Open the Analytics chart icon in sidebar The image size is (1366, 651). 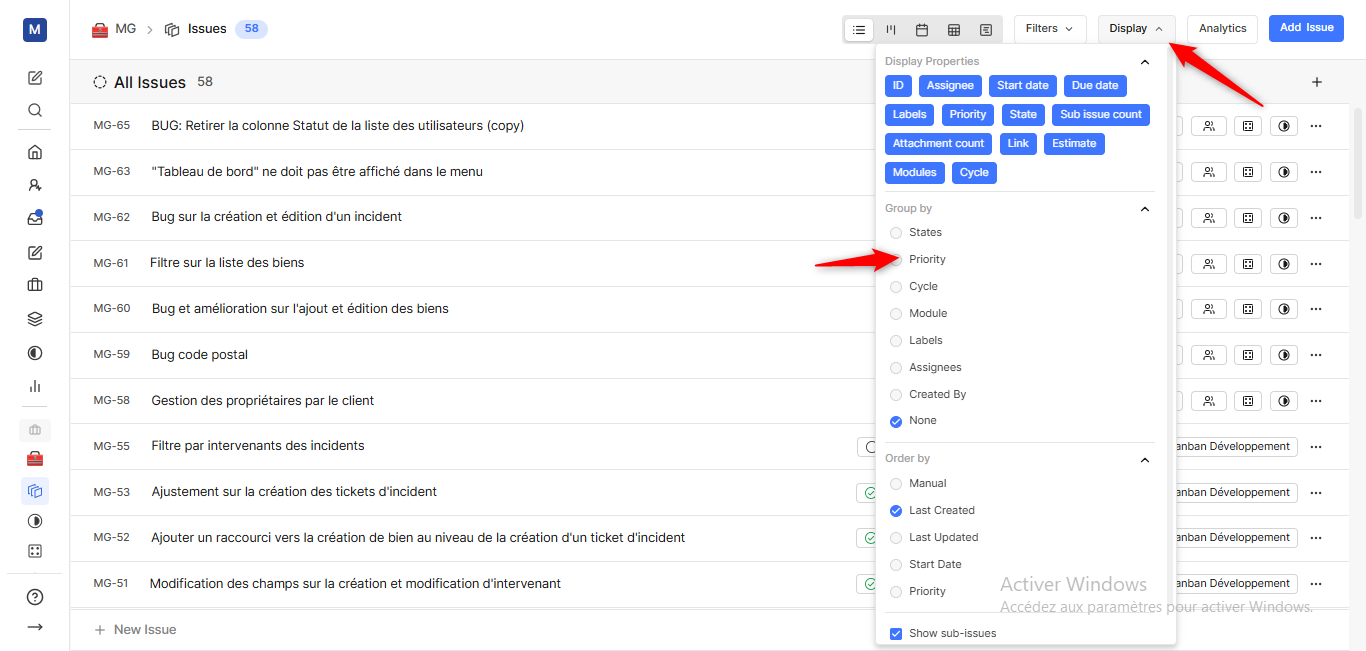(34, 386)
